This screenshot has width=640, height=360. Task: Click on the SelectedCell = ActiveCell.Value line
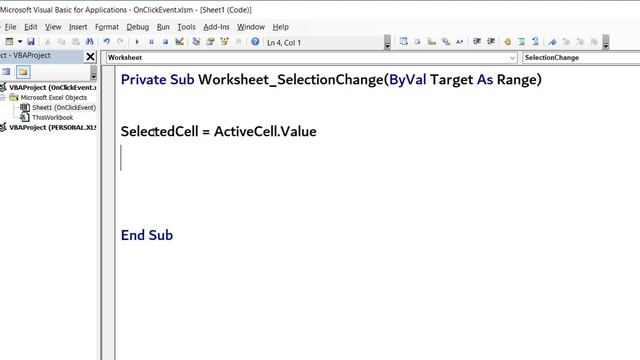[218, 131]
